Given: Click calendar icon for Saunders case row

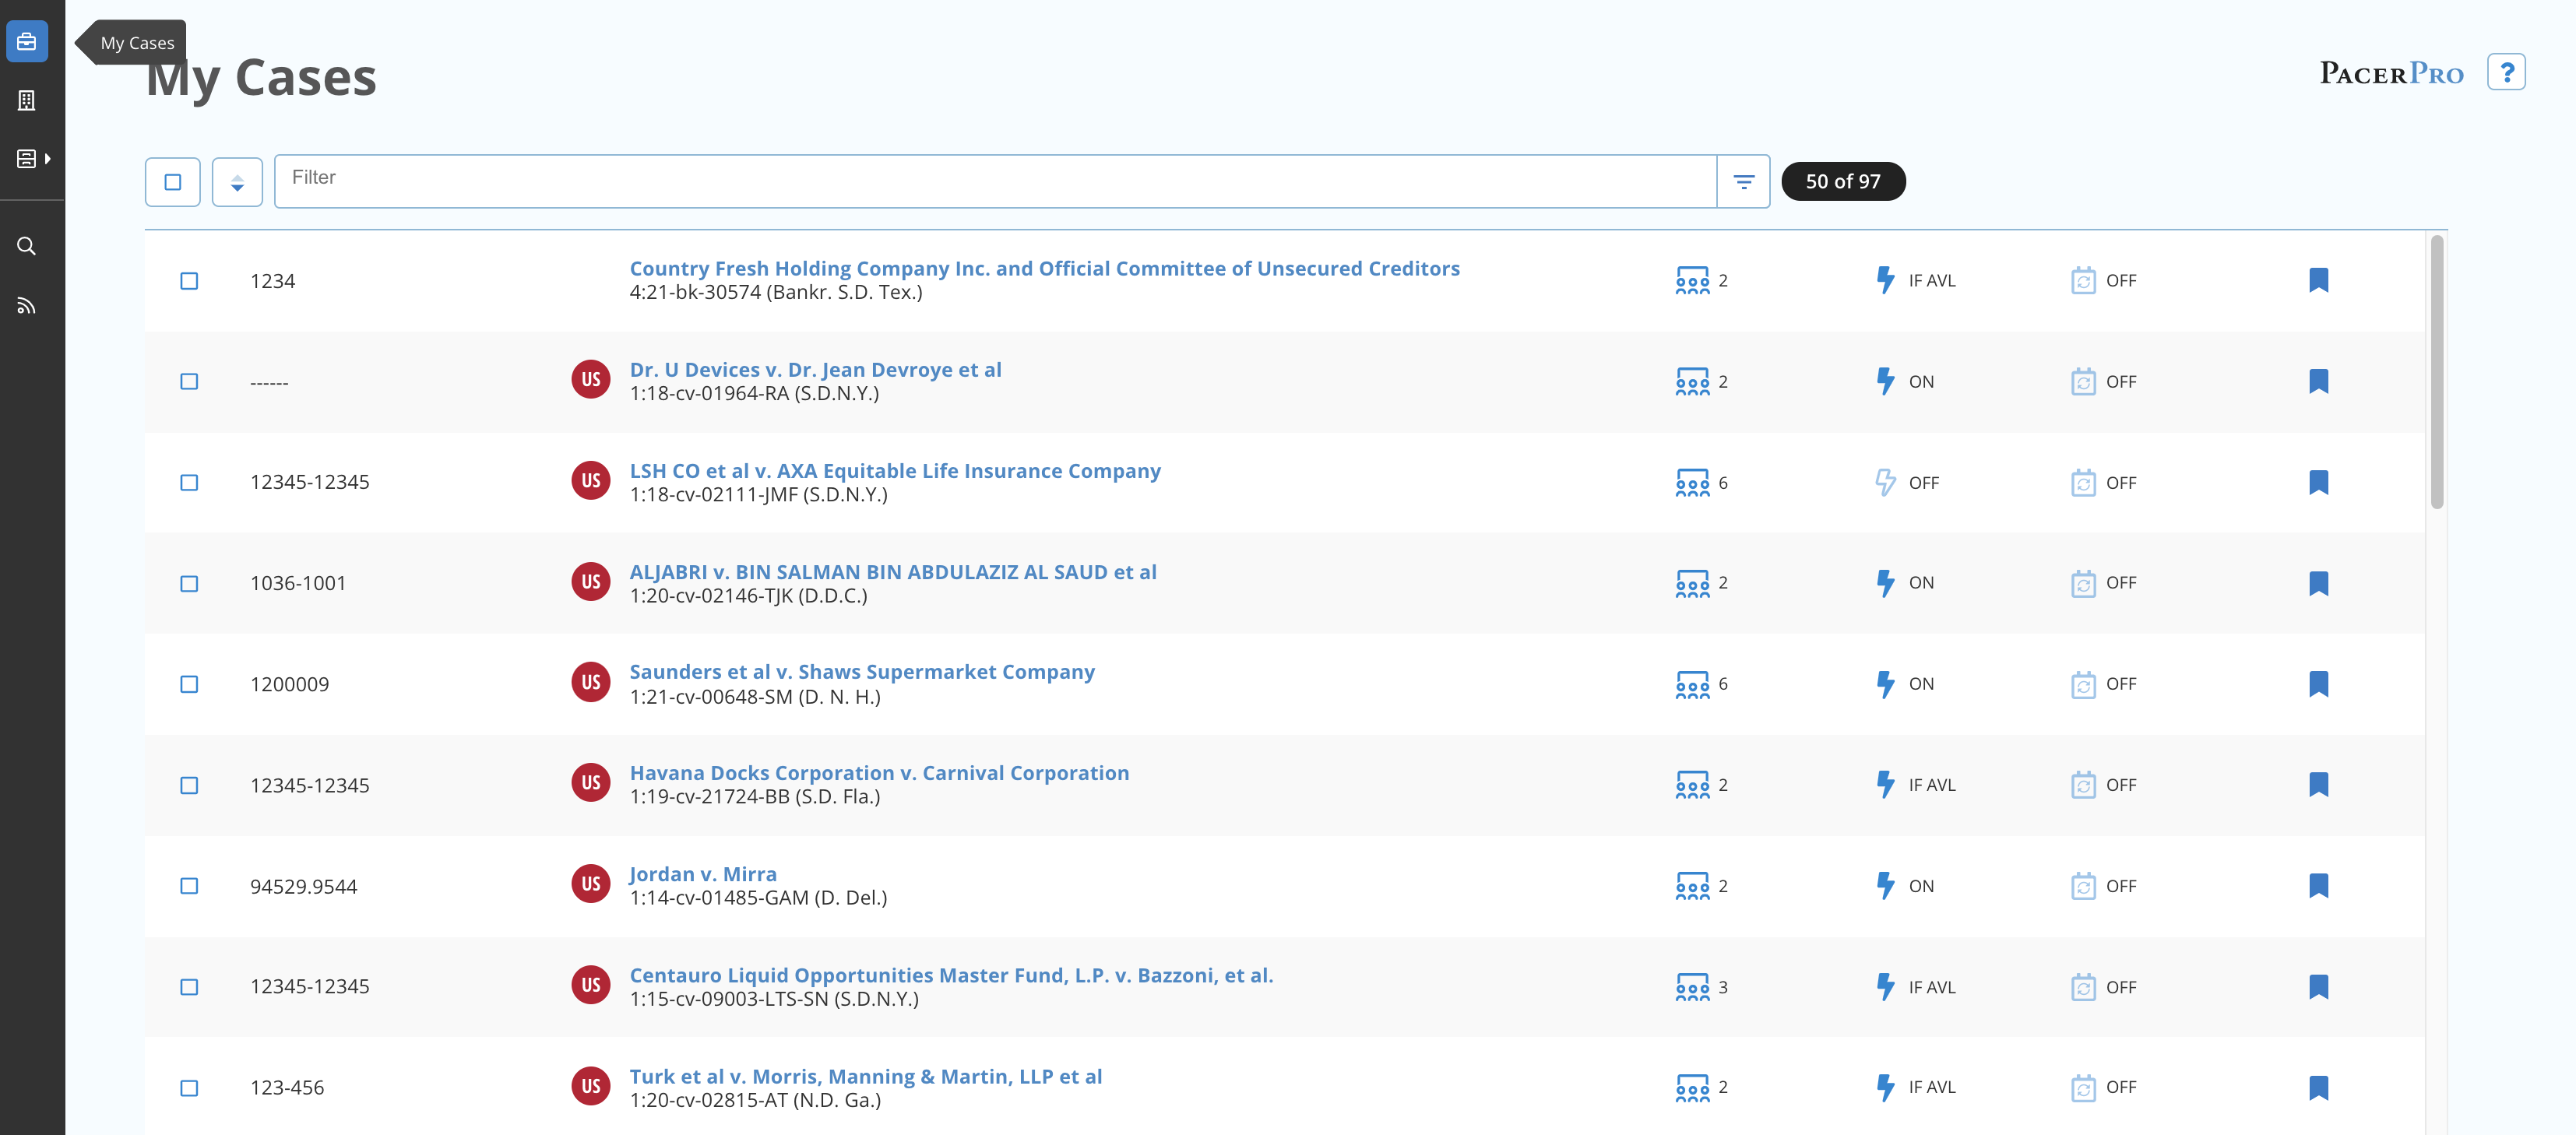Looking at the screenshot, I should click(x=2082, y=684).
